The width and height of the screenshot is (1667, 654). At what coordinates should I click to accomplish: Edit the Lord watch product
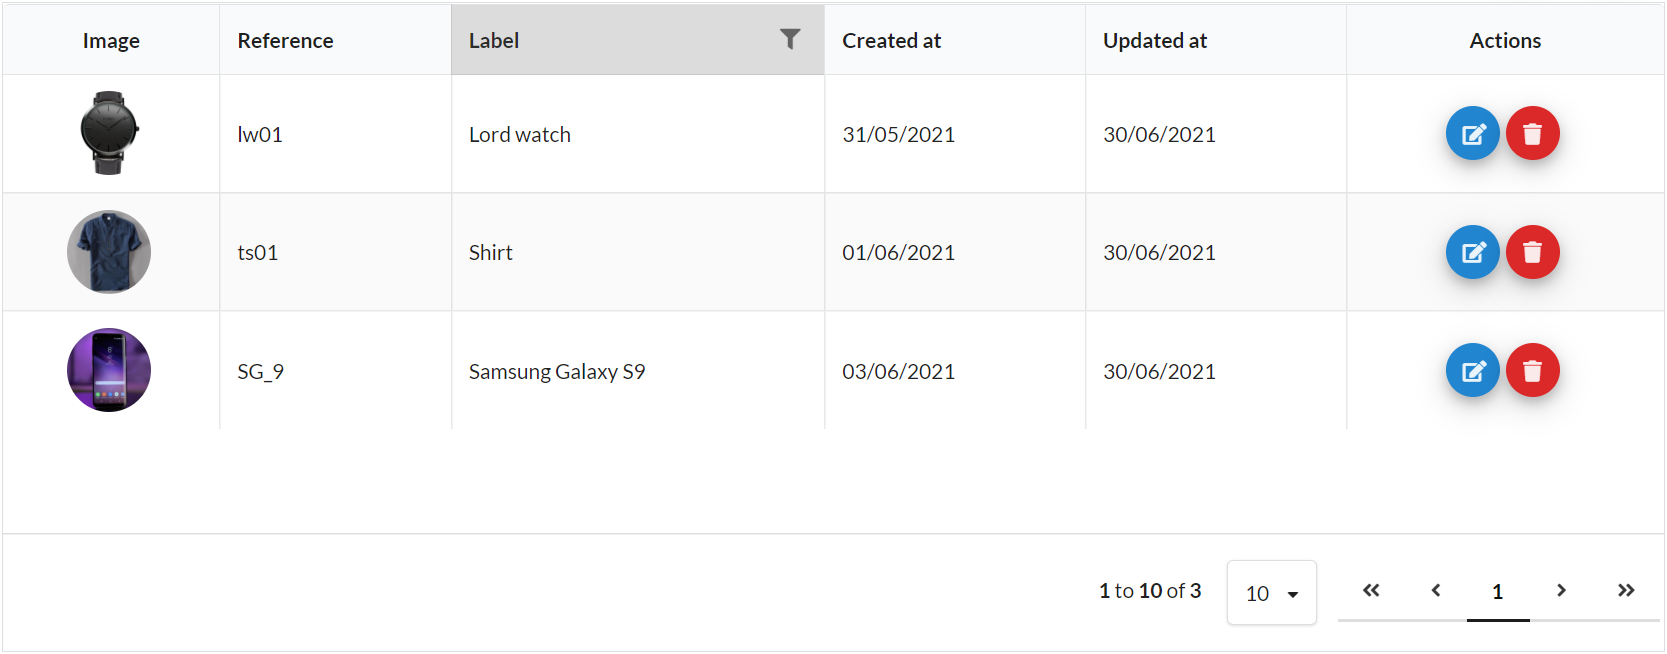click(x=1472, y=134)
